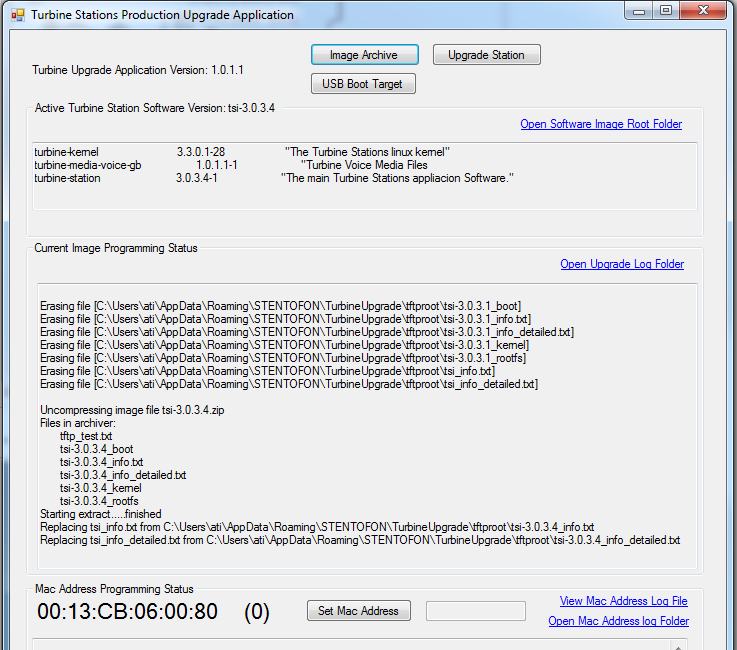Click 'Files in archiver:' log line
Image resolution: width=737 pixels, height=650 pixels.
78,423
